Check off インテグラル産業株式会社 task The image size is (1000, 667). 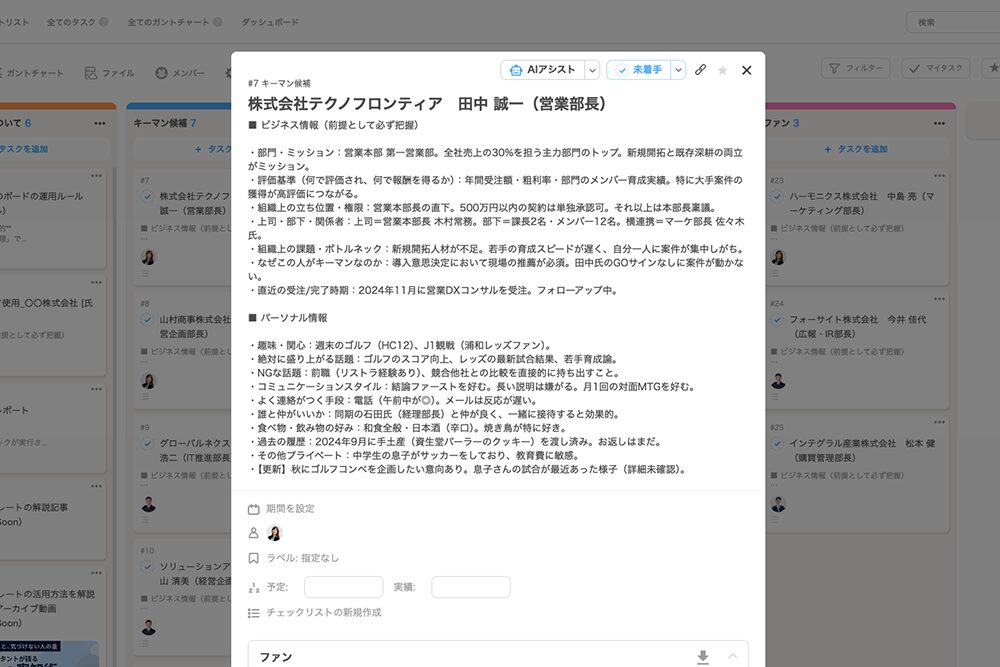[x=777, y=443]
